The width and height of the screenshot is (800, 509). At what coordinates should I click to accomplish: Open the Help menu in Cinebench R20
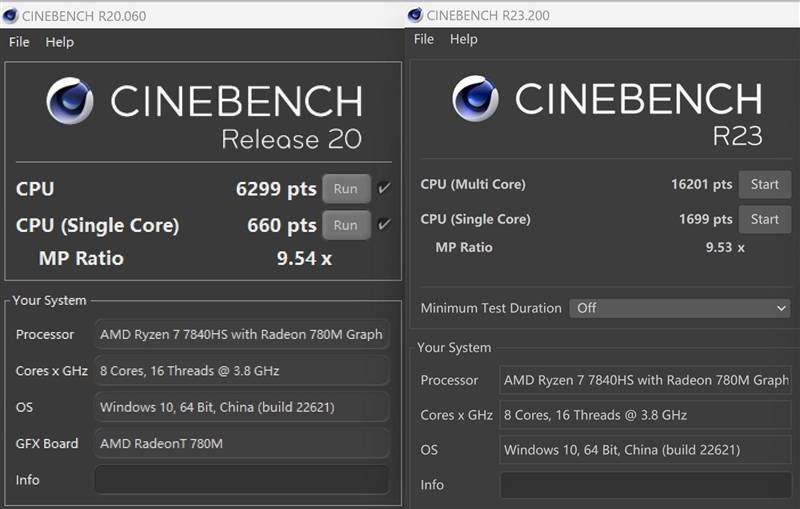(60, 42)
